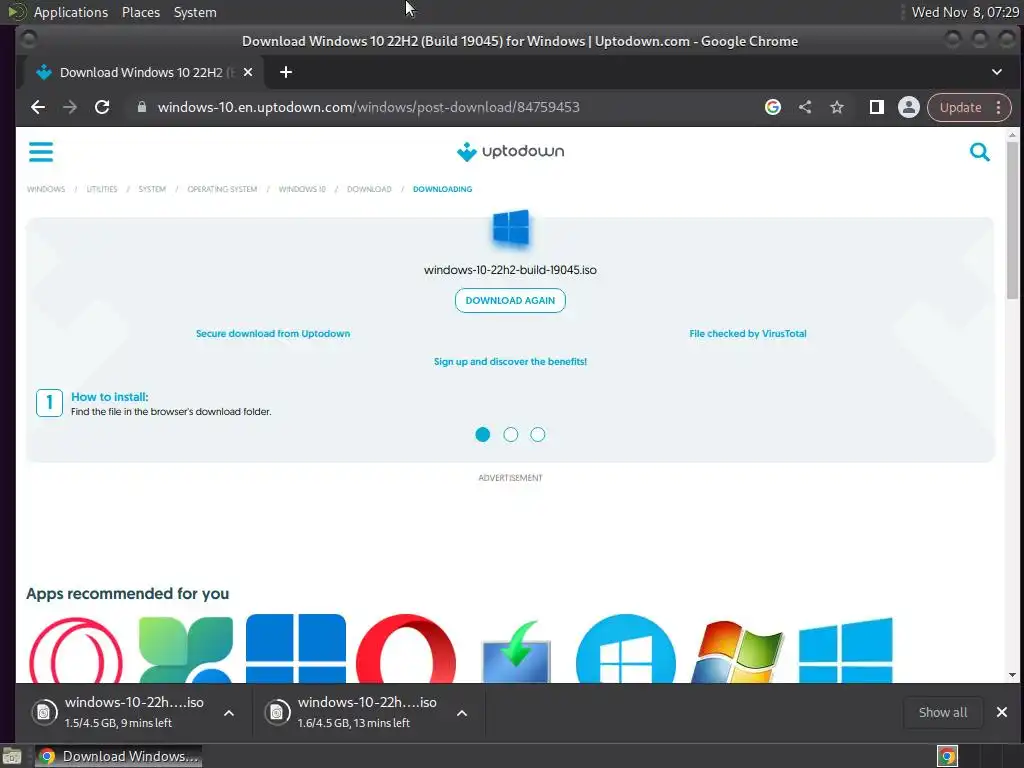The width and height of the screenshot is (1024, 768).
Task: Click the UTILITIES breadcrumb
Action: (x=102, y=189)
